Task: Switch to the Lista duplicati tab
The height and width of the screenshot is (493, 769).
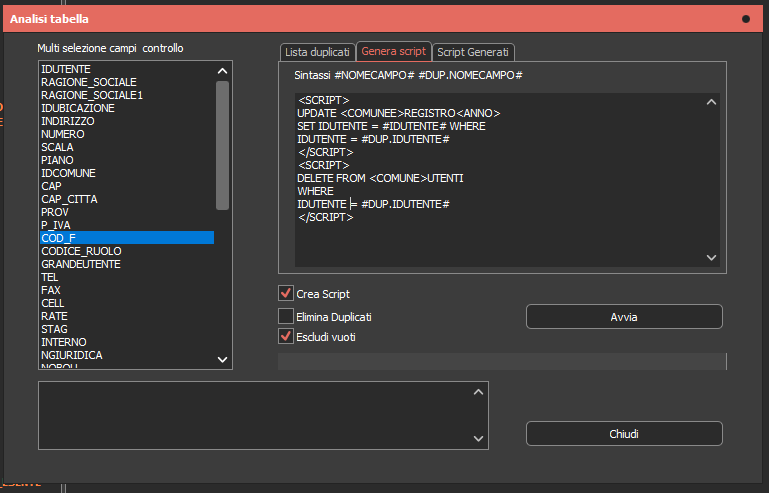Action: coord(317,52)
